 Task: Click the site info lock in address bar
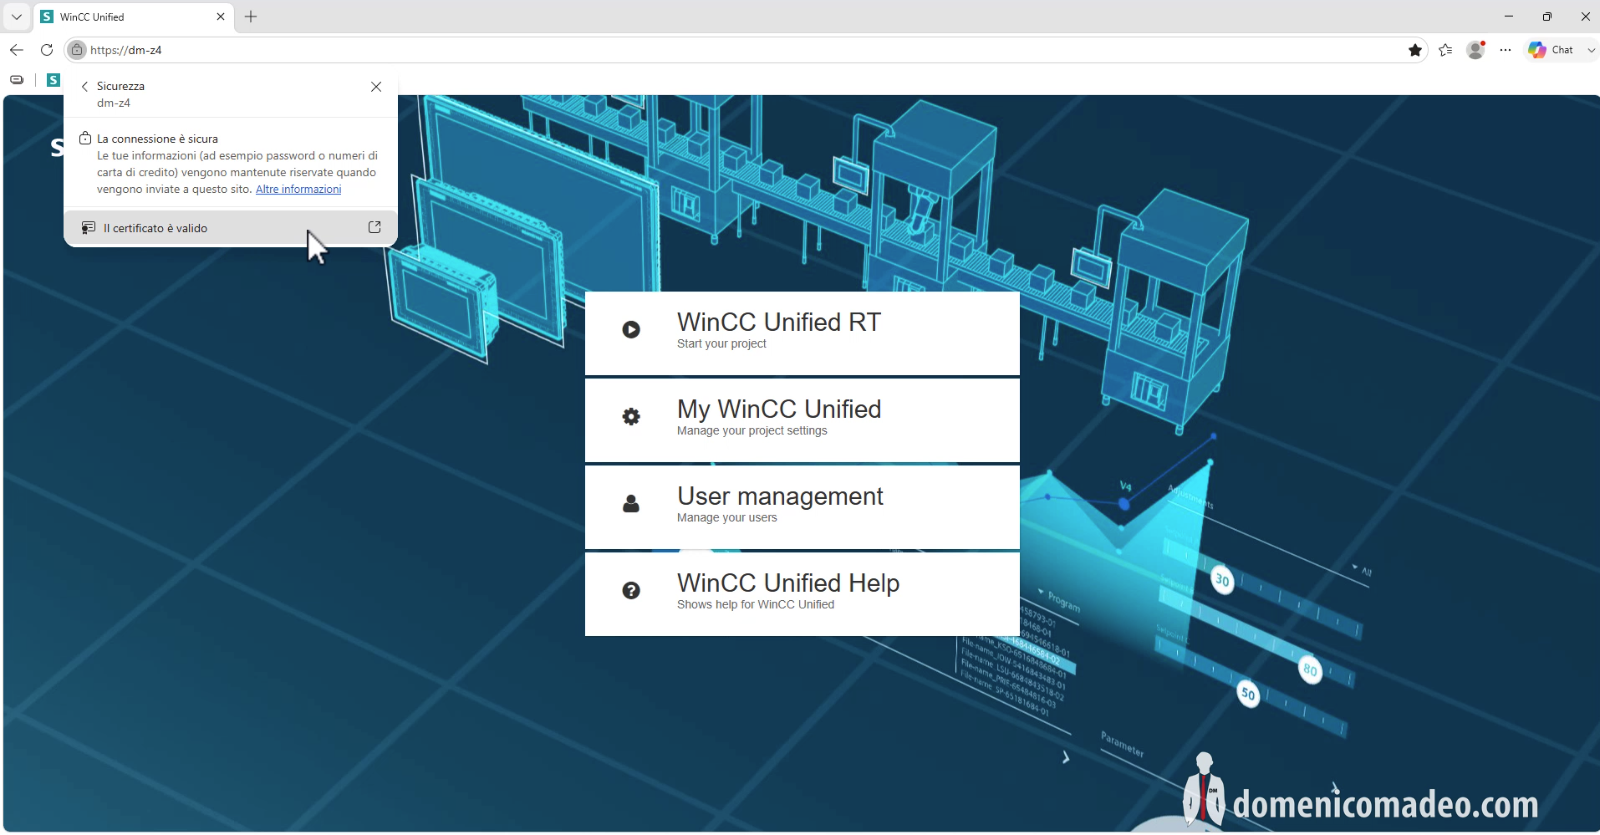(x=77, y=50)
